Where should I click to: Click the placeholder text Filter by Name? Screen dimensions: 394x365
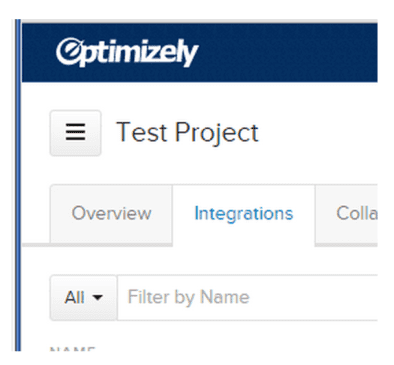point(188,297)
